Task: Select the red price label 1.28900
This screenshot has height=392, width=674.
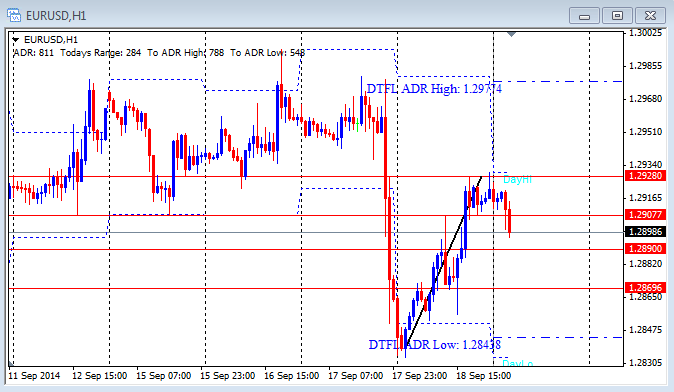Action: coord(645,249)
